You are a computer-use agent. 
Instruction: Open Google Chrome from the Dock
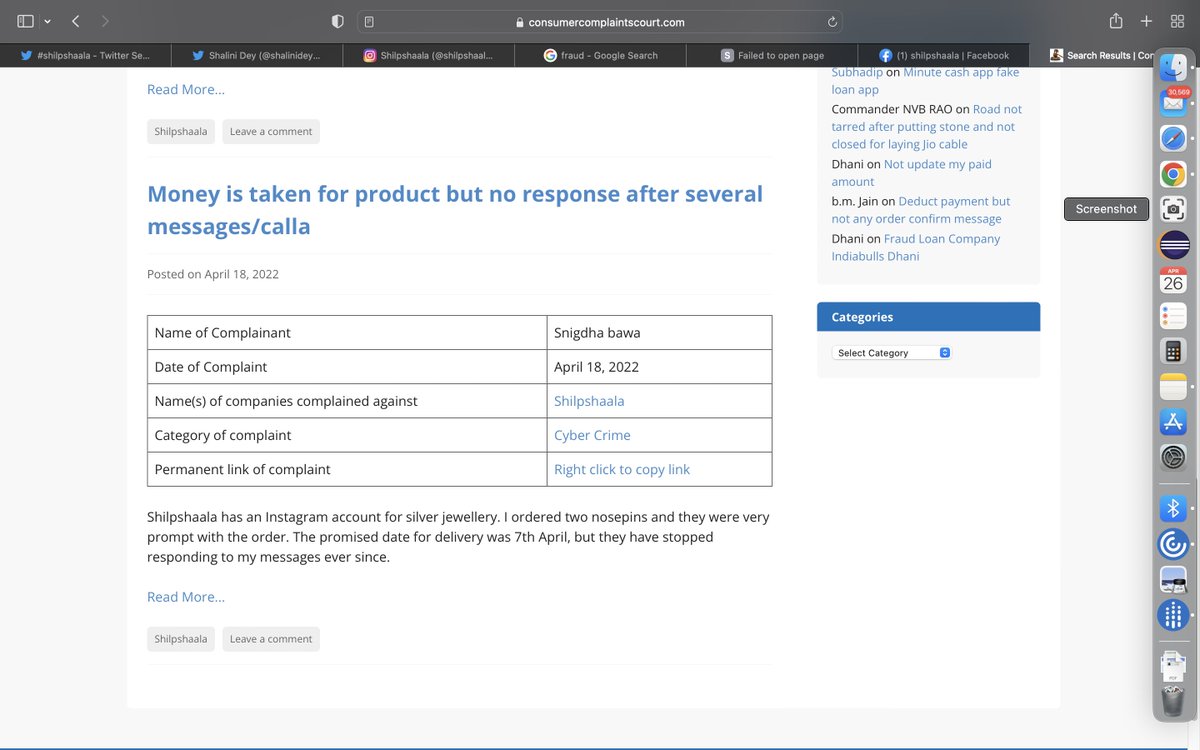(x=1173, y=174)
